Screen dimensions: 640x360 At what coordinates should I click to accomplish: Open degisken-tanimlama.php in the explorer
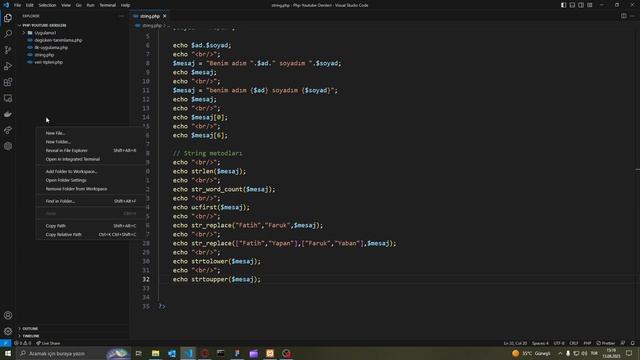point(58,40)
